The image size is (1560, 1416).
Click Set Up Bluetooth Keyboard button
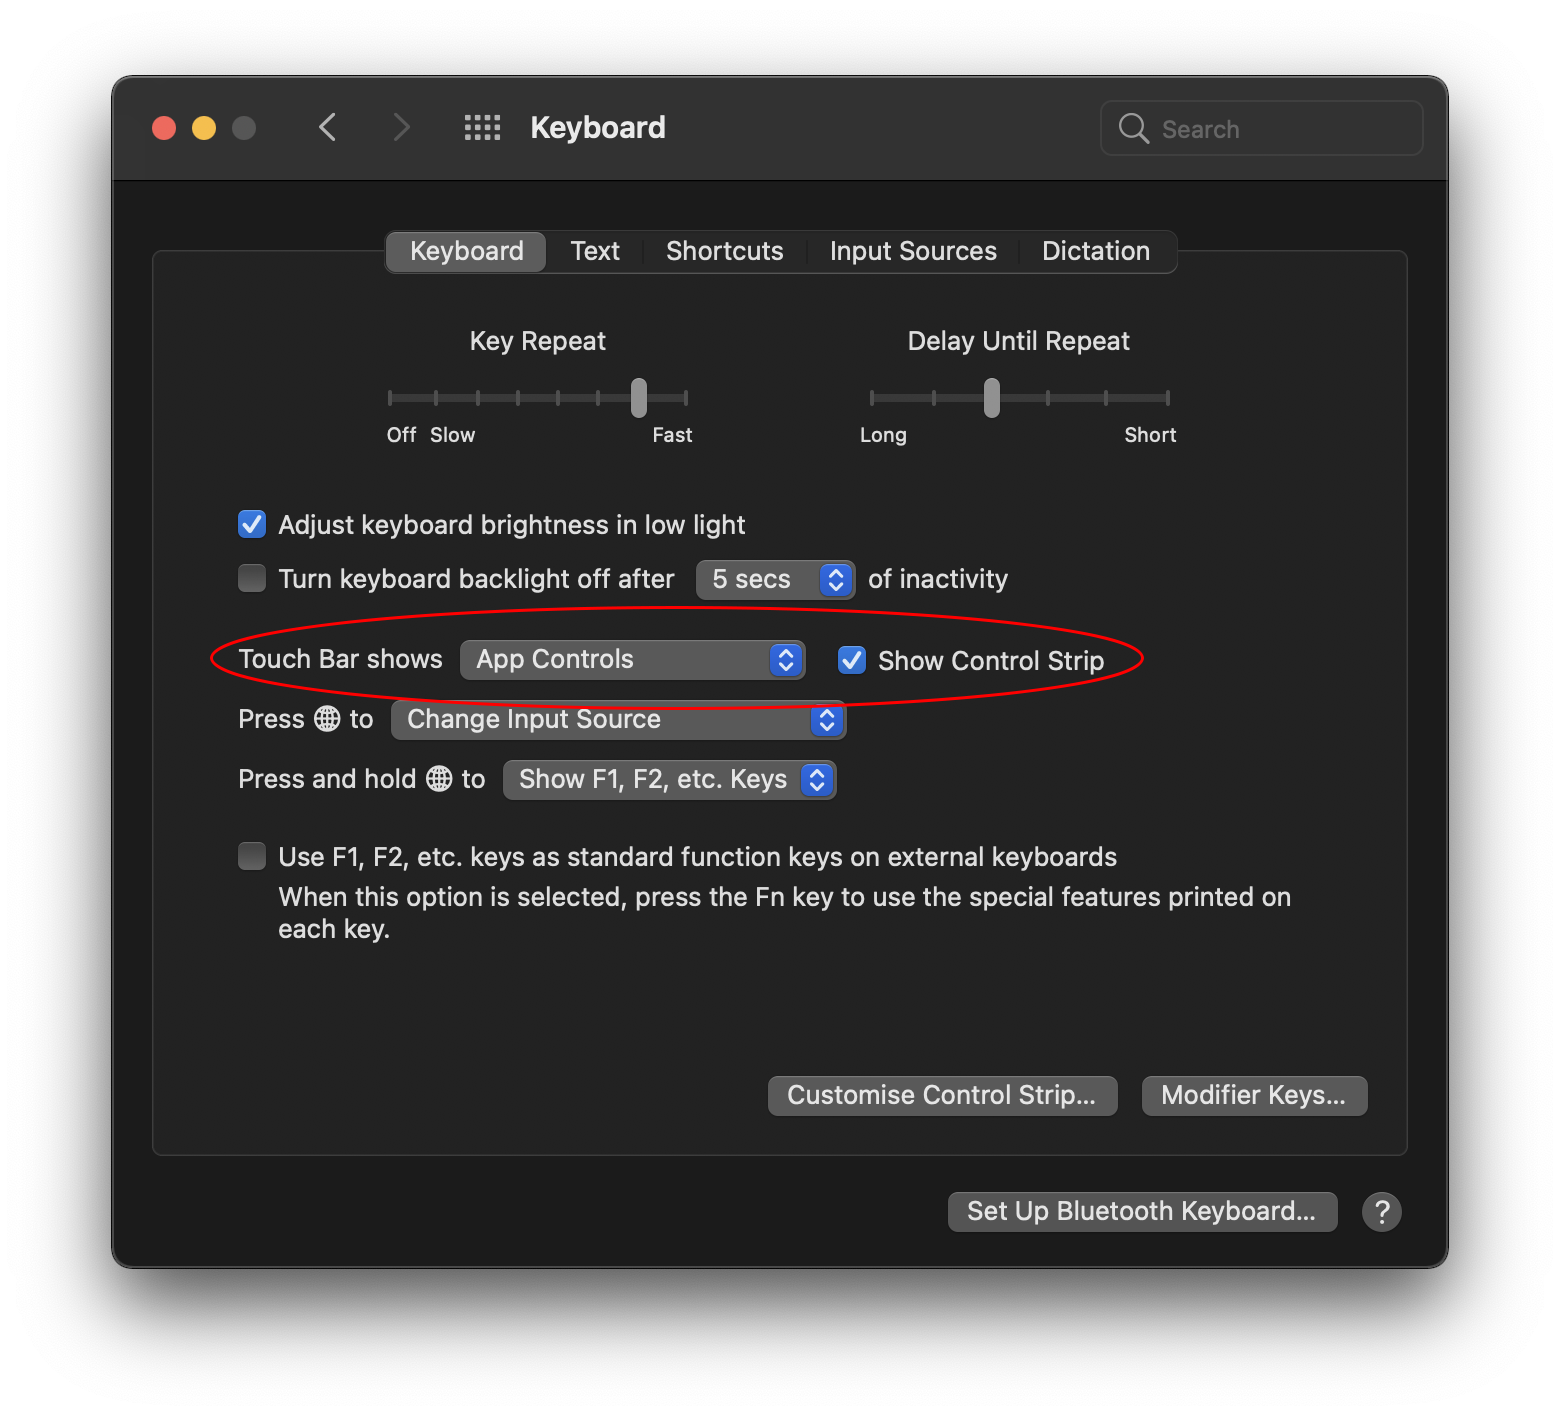(x=1142, y=1212)
